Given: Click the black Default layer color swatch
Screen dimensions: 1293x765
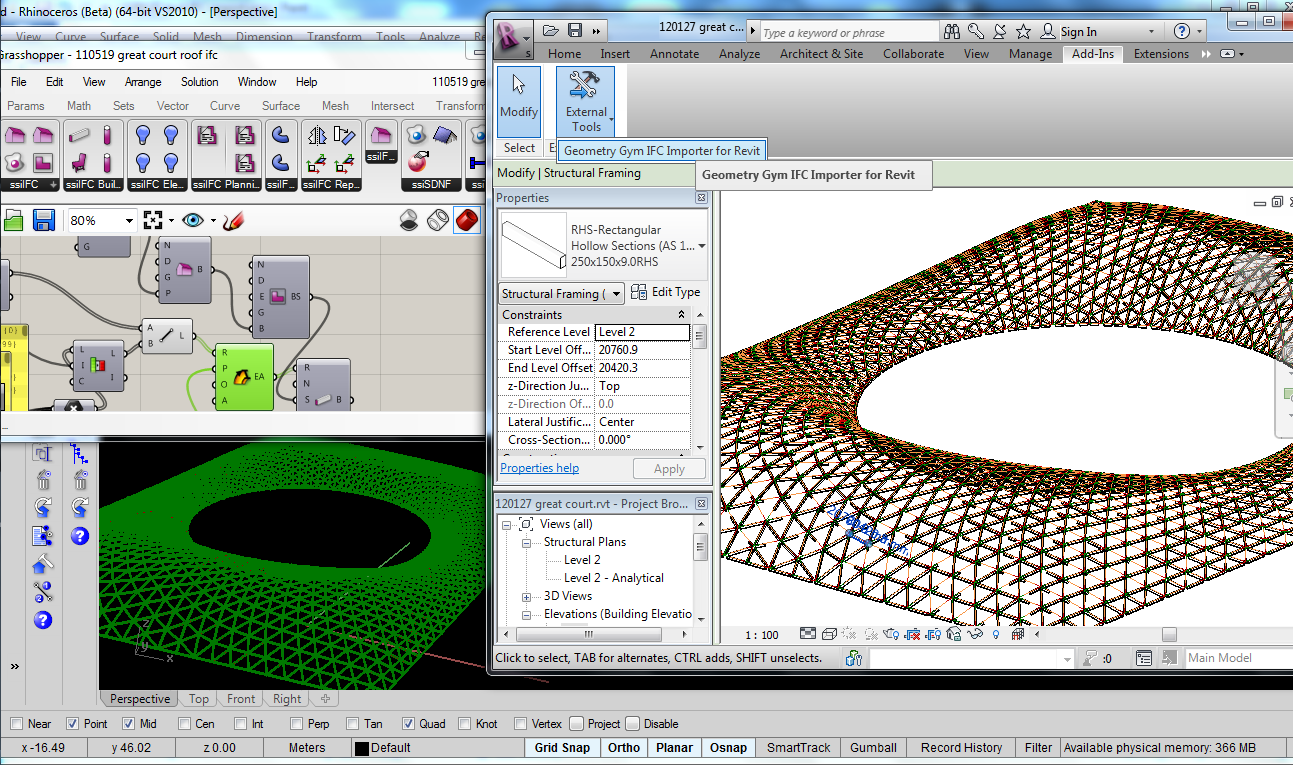Looking at the screenshot, I should point(361,748).
